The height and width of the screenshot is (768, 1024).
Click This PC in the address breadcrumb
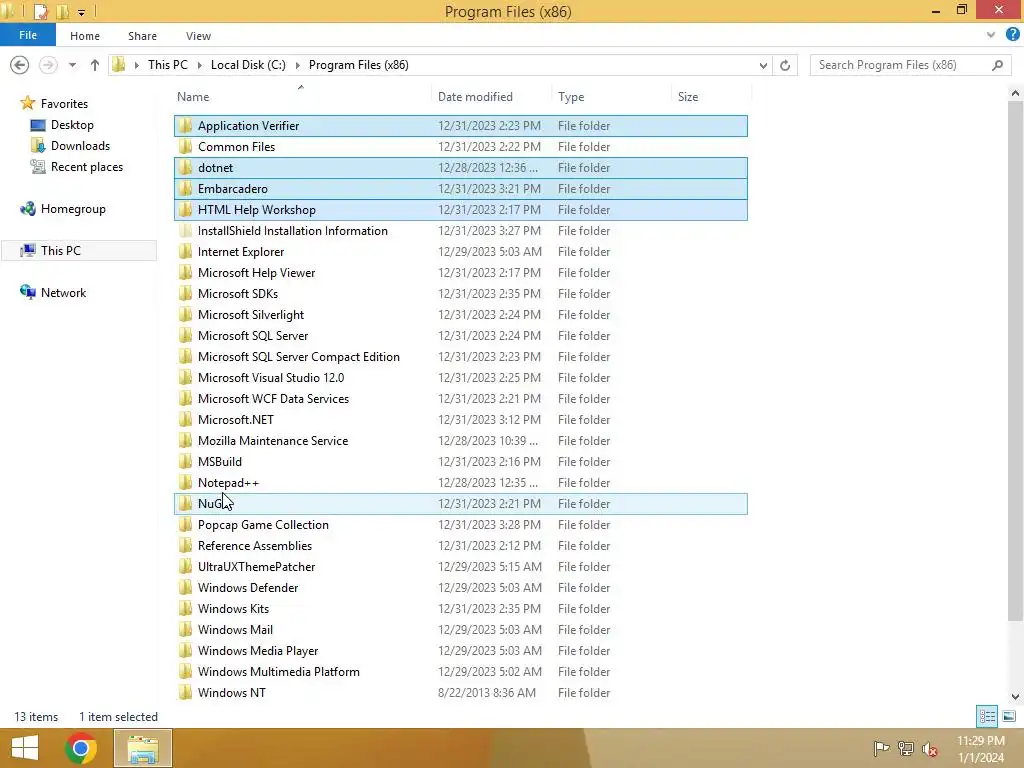(168, 65)
